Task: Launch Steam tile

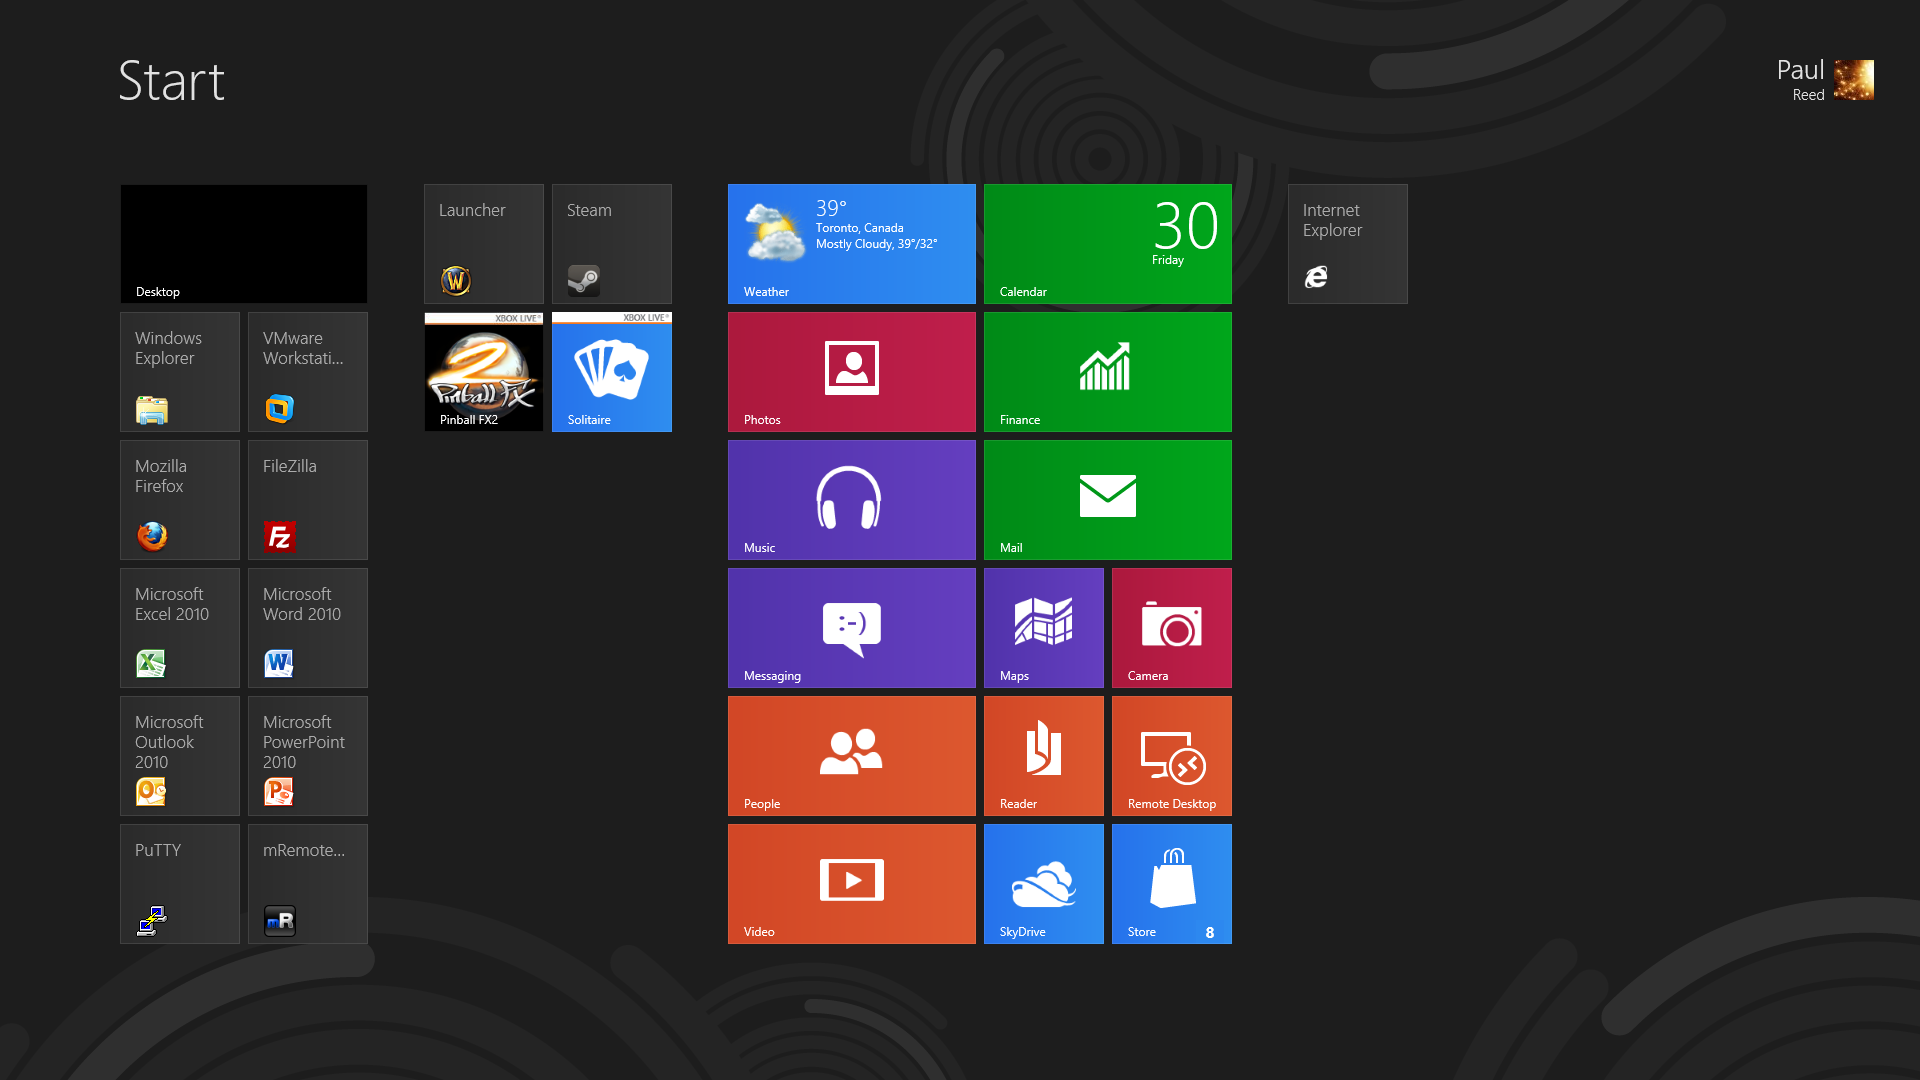Action: tap(612, 244)
